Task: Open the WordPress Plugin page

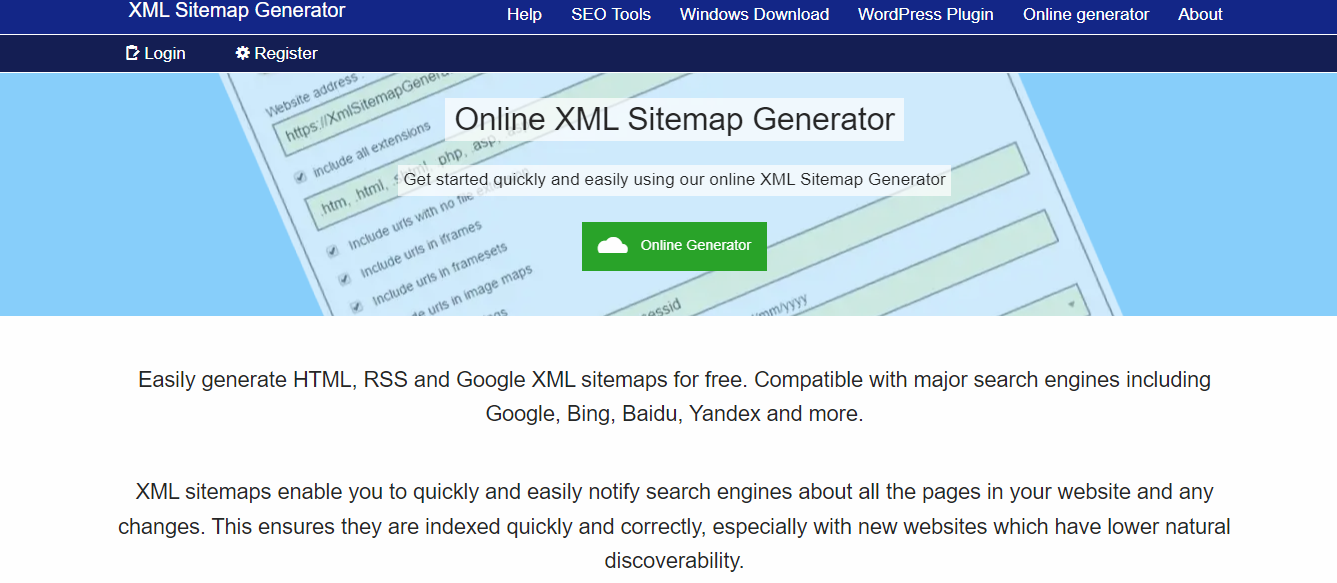Action: (x=926, y=14)
